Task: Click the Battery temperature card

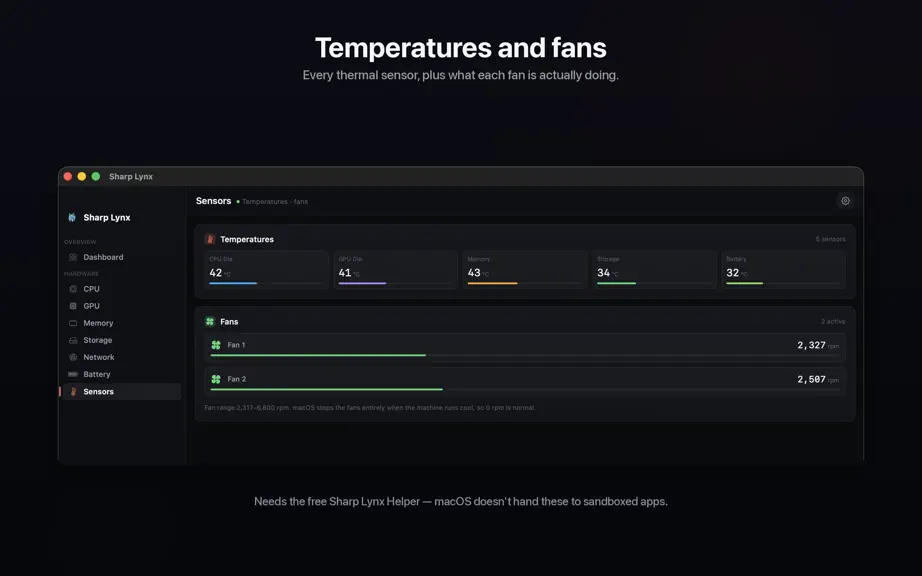Action: (783, 270)
